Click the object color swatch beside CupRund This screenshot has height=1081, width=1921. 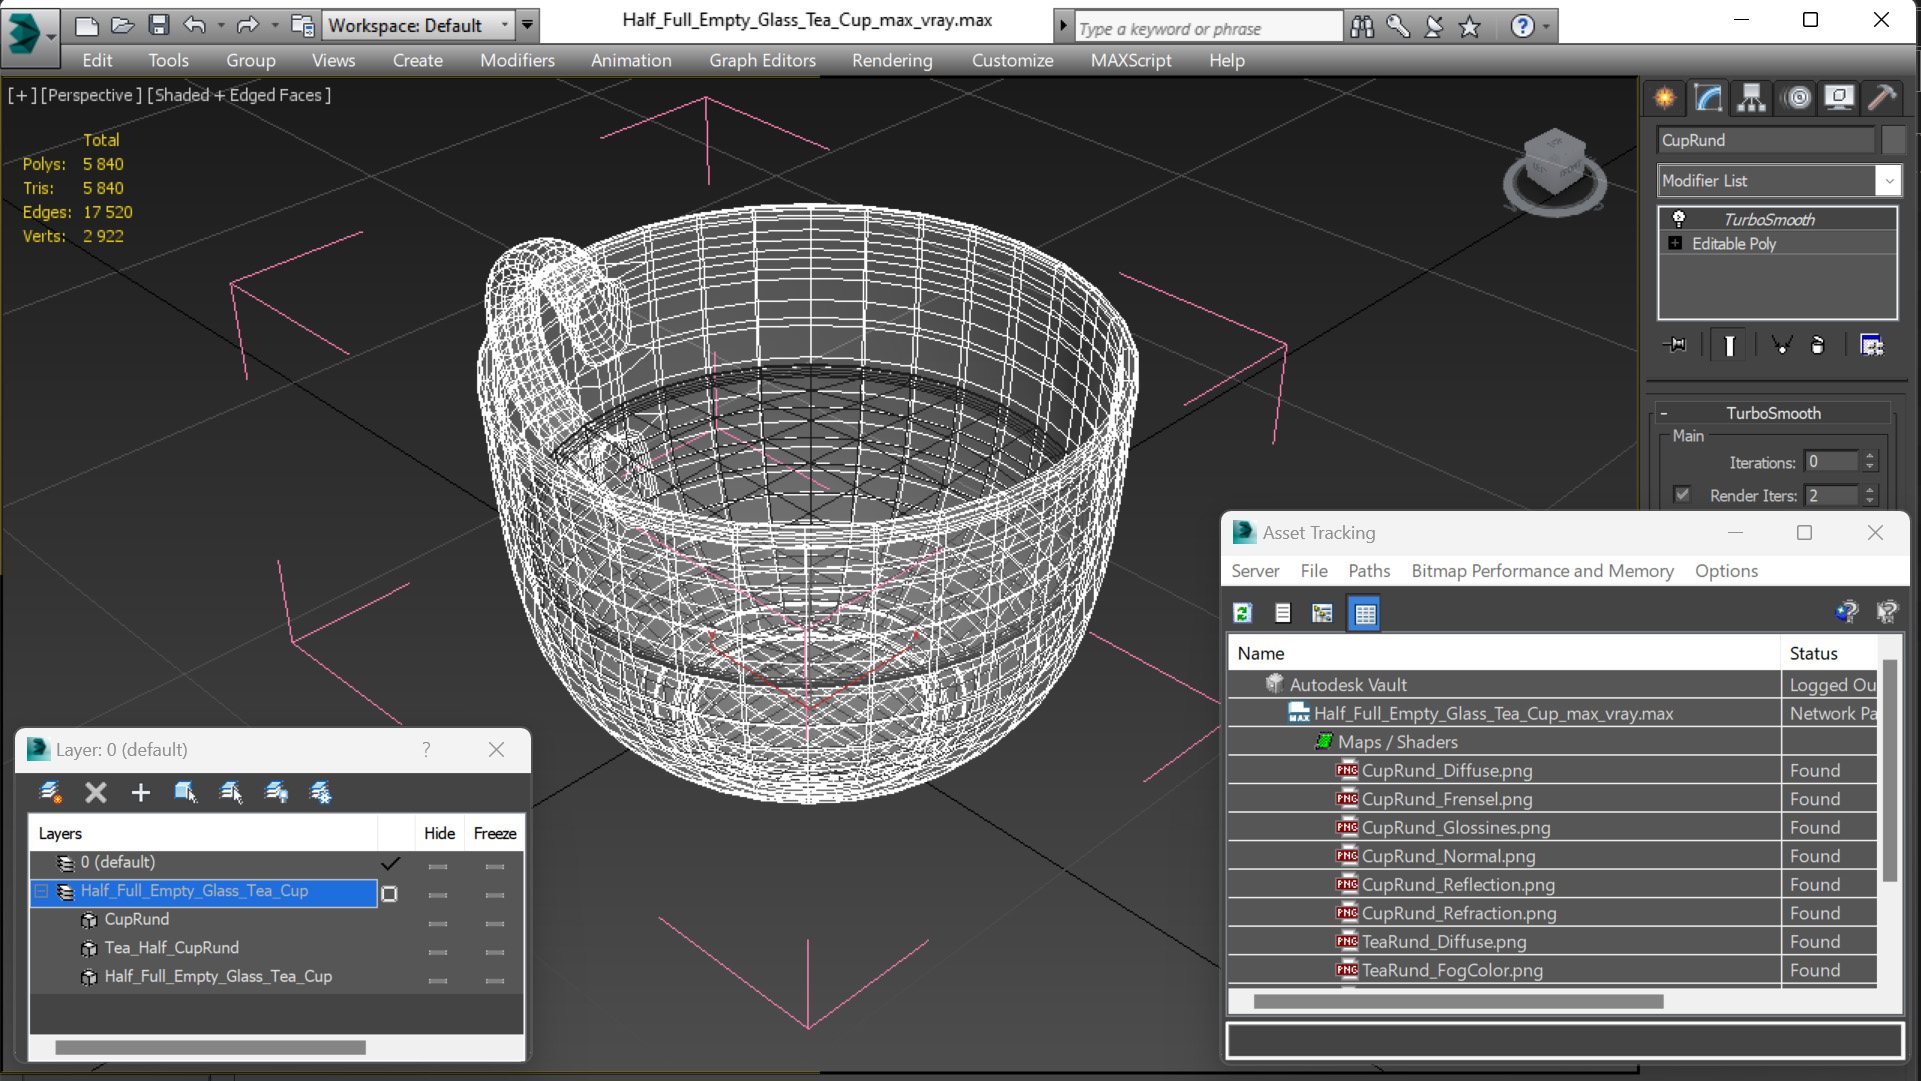1892,140
